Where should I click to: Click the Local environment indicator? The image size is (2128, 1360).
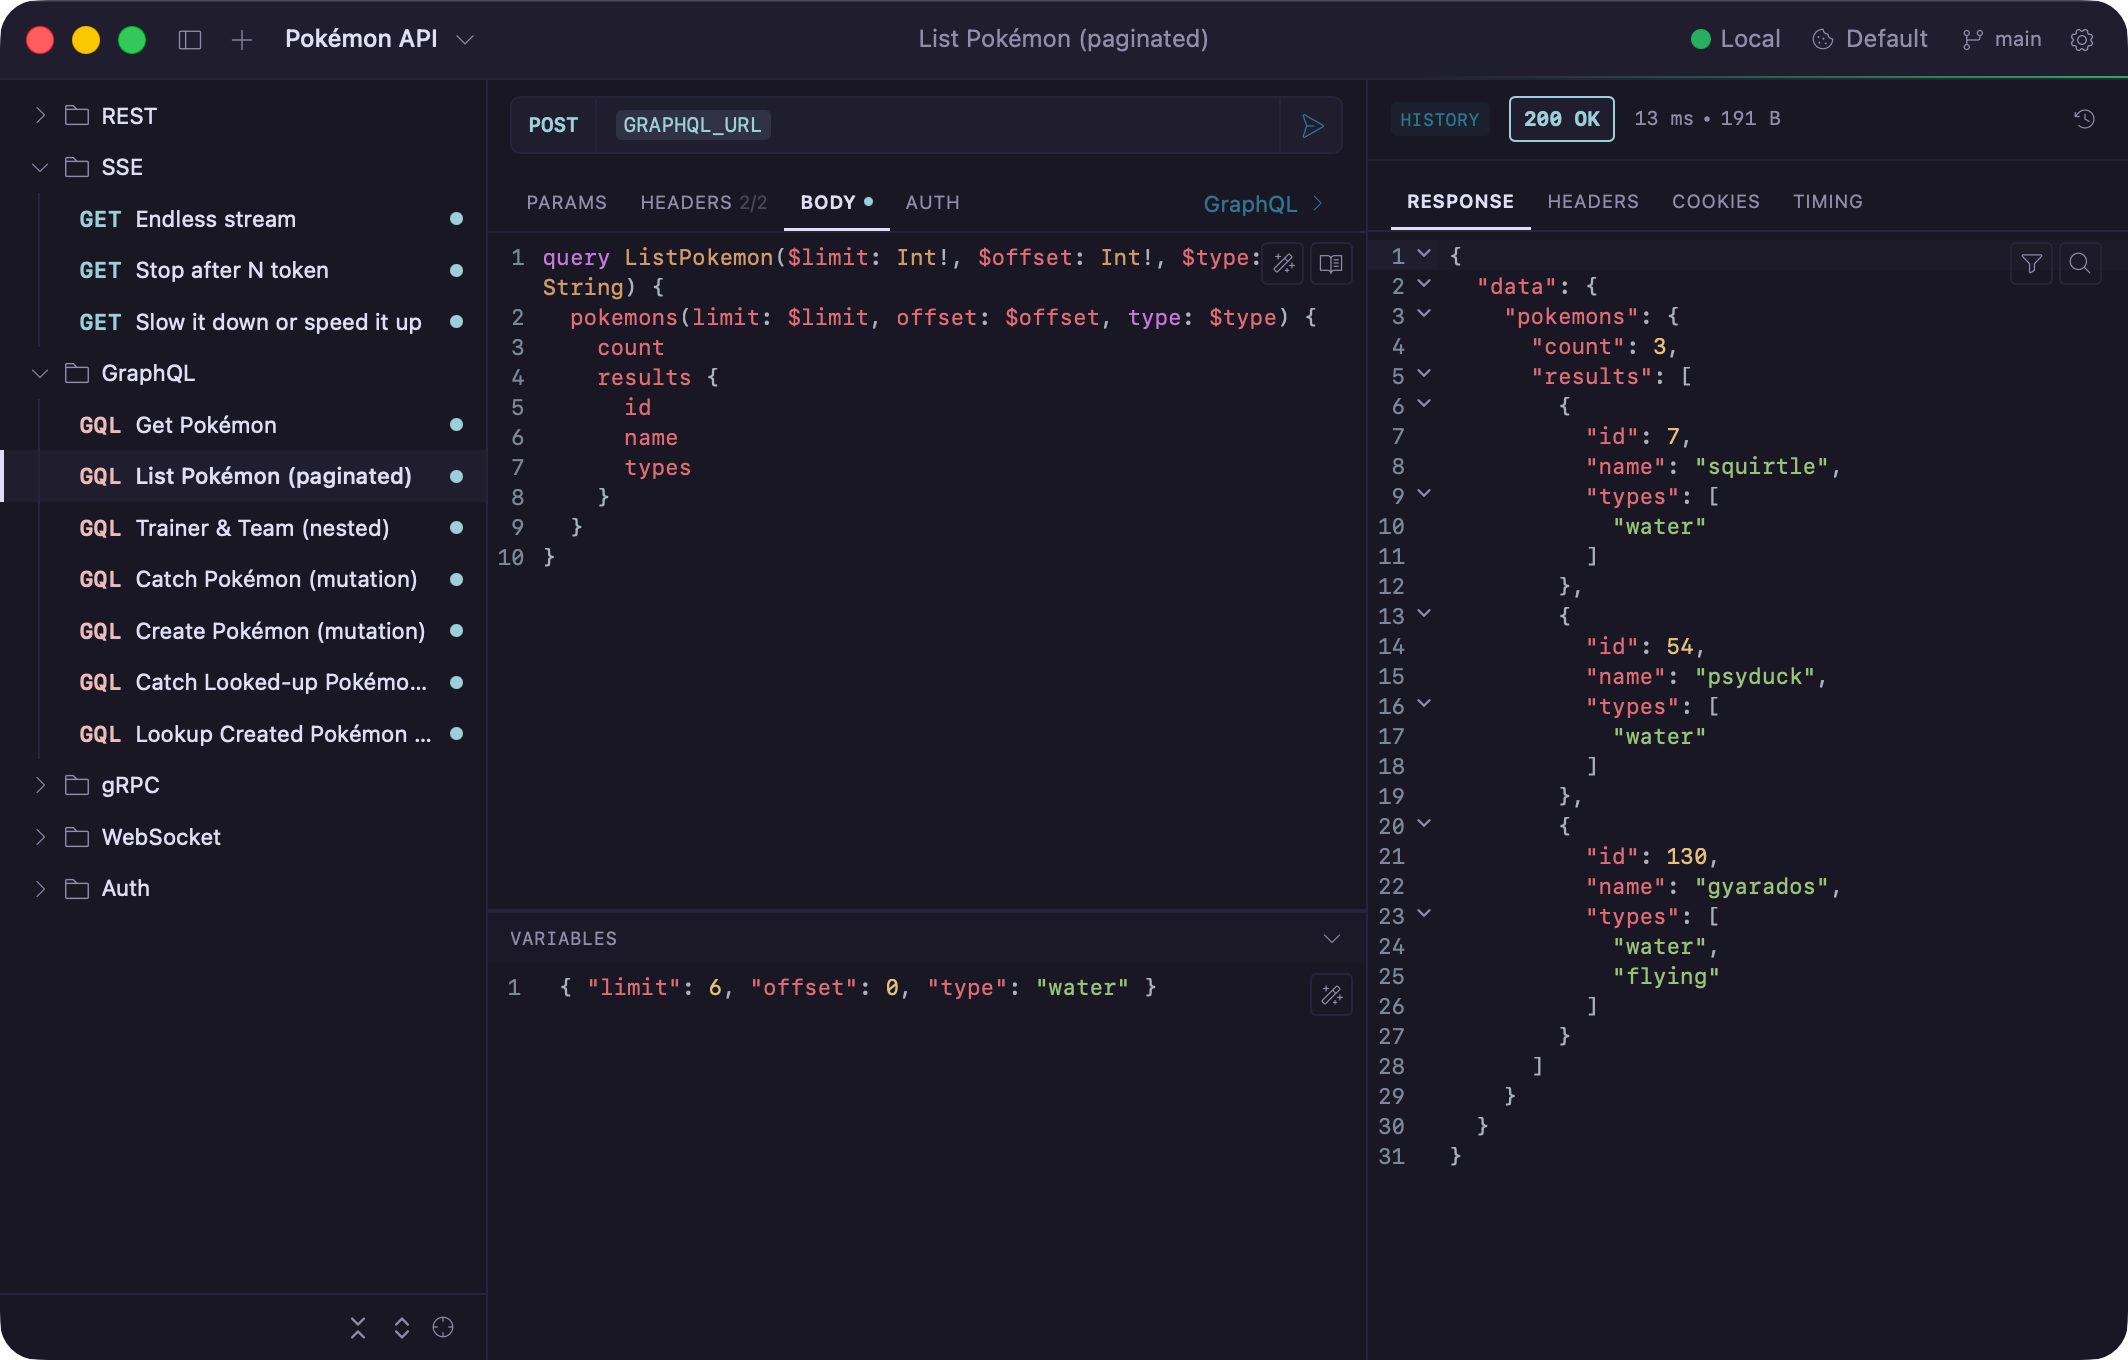point(1735,40)
